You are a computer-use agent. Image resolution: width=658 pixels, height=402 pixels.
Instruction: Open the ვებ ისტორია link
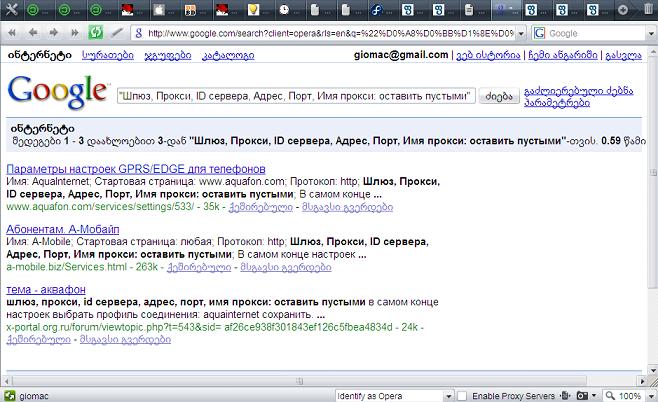point(488,55)
